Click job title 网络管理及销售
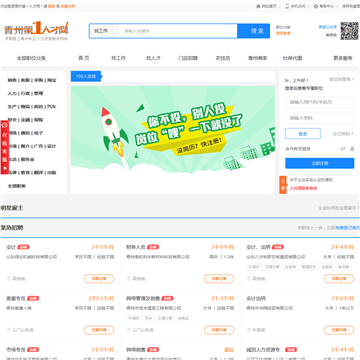The image size is (360, 360). coord(143,298)
